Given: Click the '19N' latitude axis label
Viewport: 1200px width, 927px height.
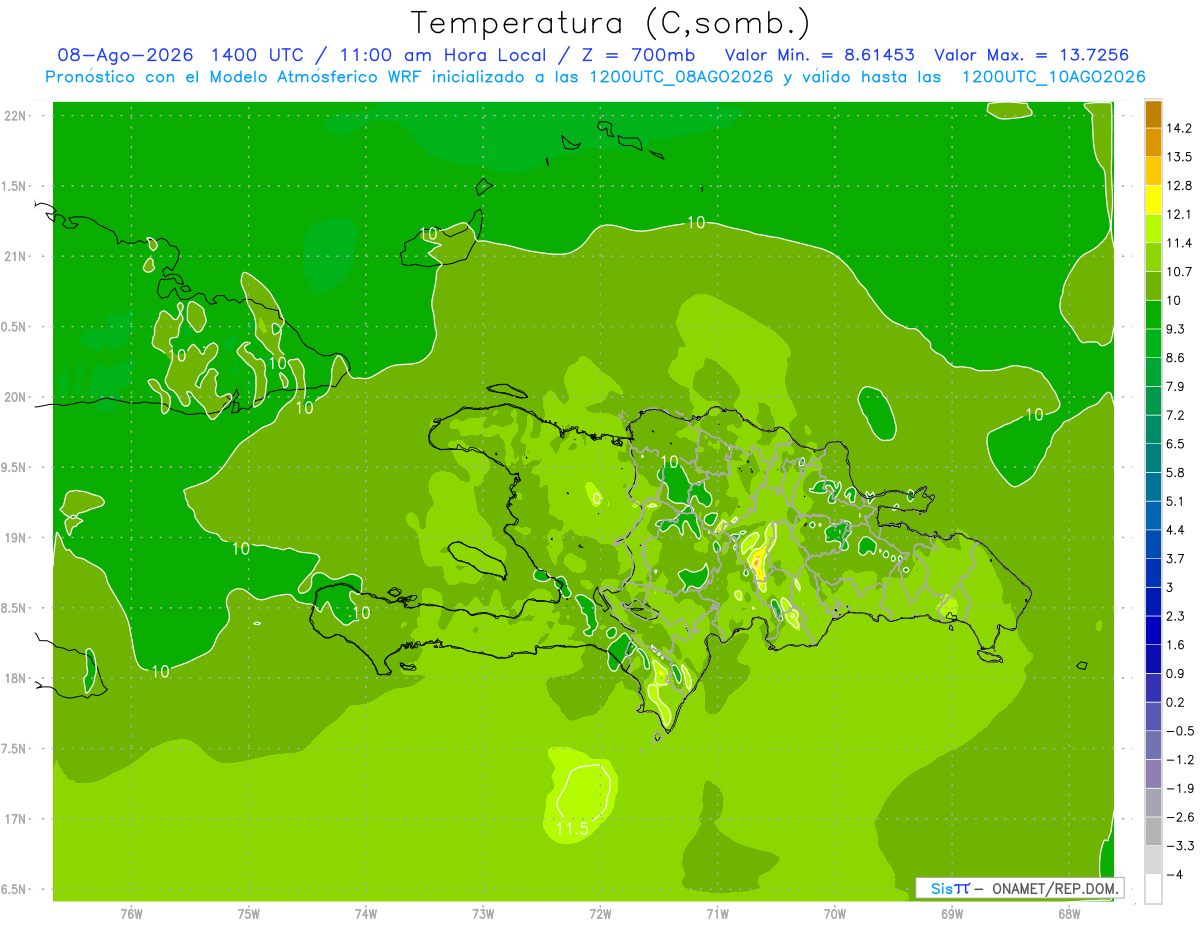Looking at the screenshot, I should pos(16,538).
